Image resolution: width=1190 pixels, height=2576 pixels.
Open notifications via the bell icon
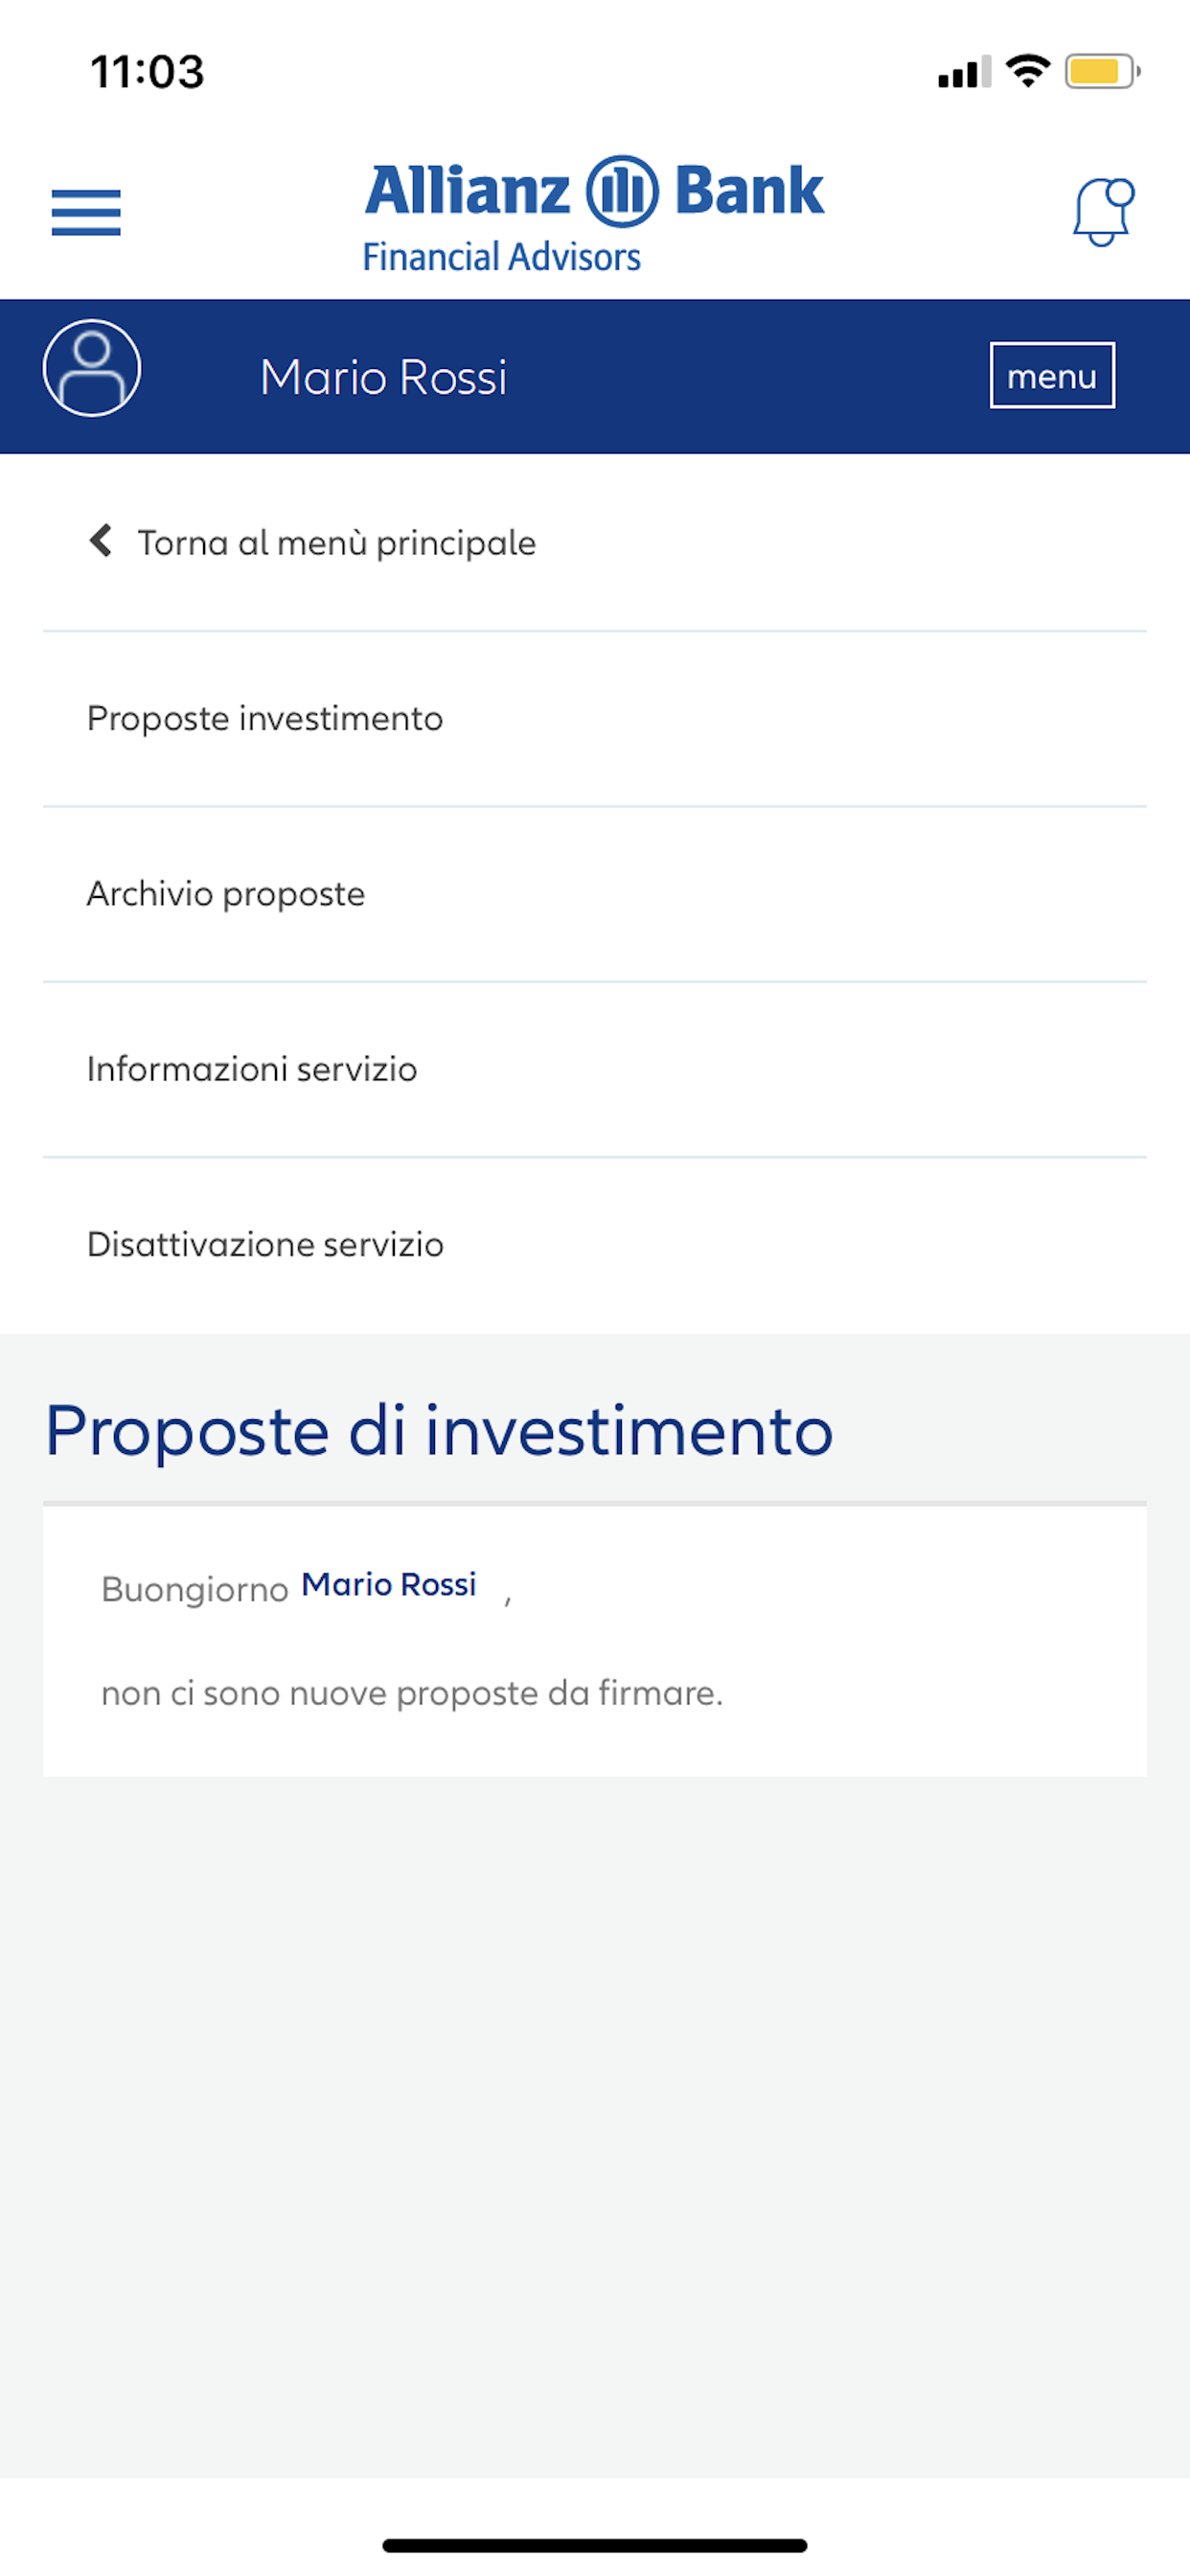pyautogui.click(x=1102, y=211)
